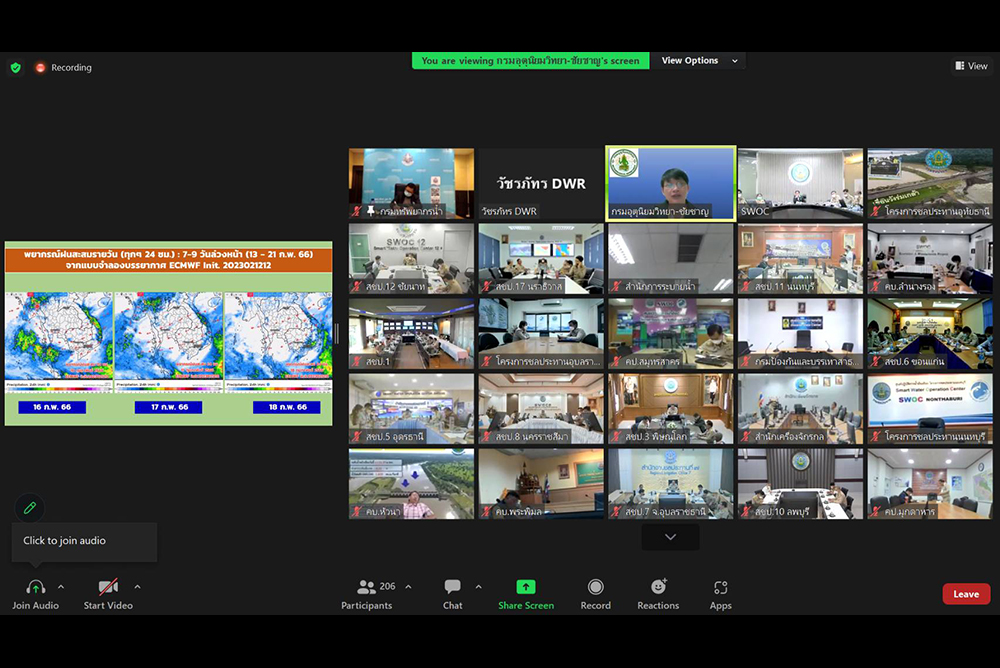
Task: Click the '18 ก.พ. 66' date label
Action: coord(287,407)
